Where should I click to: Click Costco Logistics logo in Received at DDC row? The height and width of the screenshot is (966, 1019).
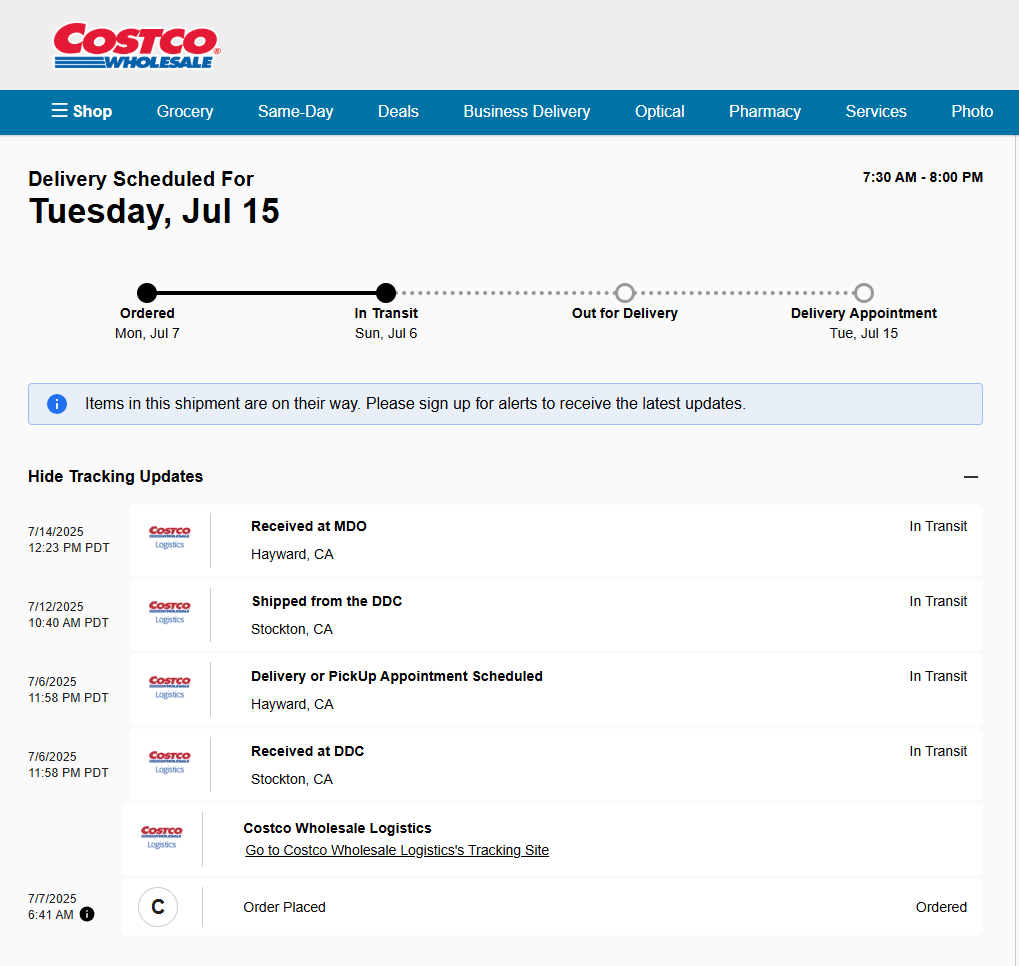[x=170, y=762]
